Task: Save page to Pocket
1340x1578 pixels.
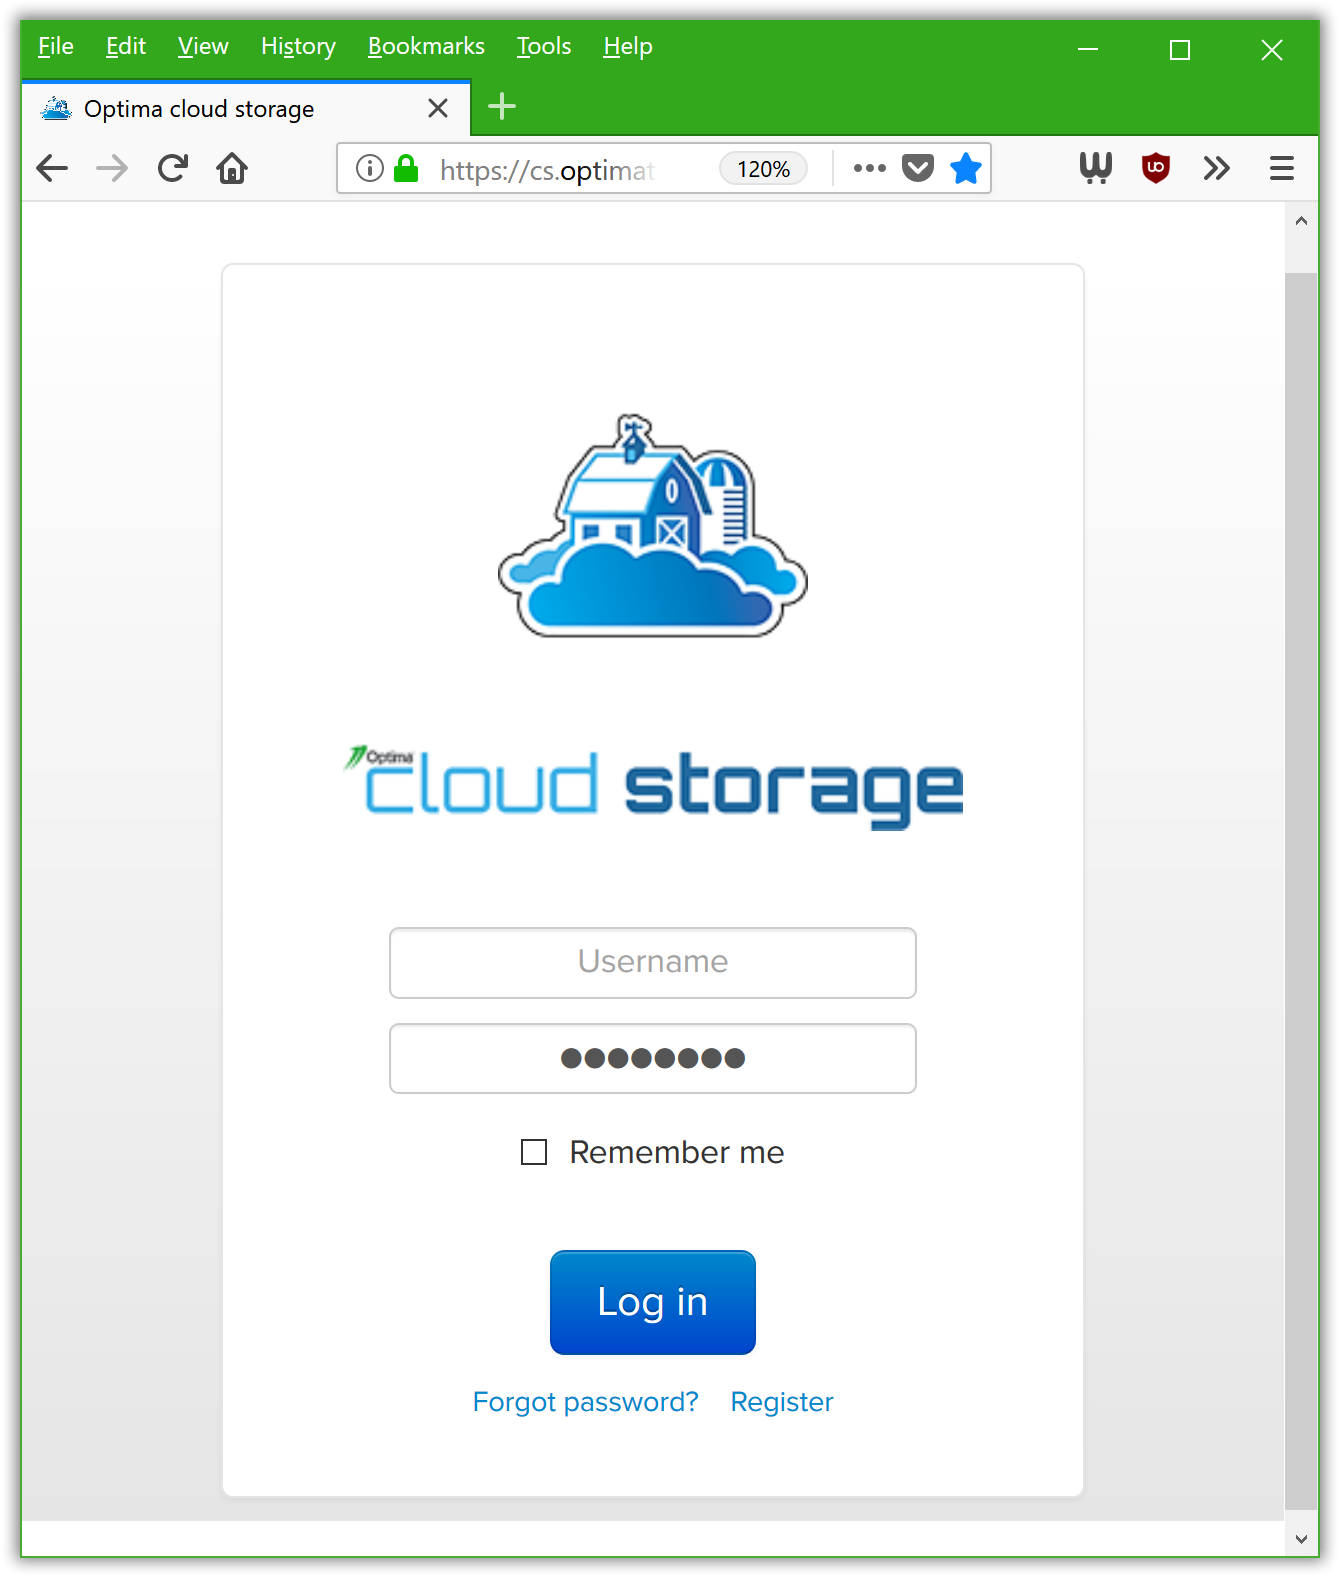Action: (x=917, y=168)
